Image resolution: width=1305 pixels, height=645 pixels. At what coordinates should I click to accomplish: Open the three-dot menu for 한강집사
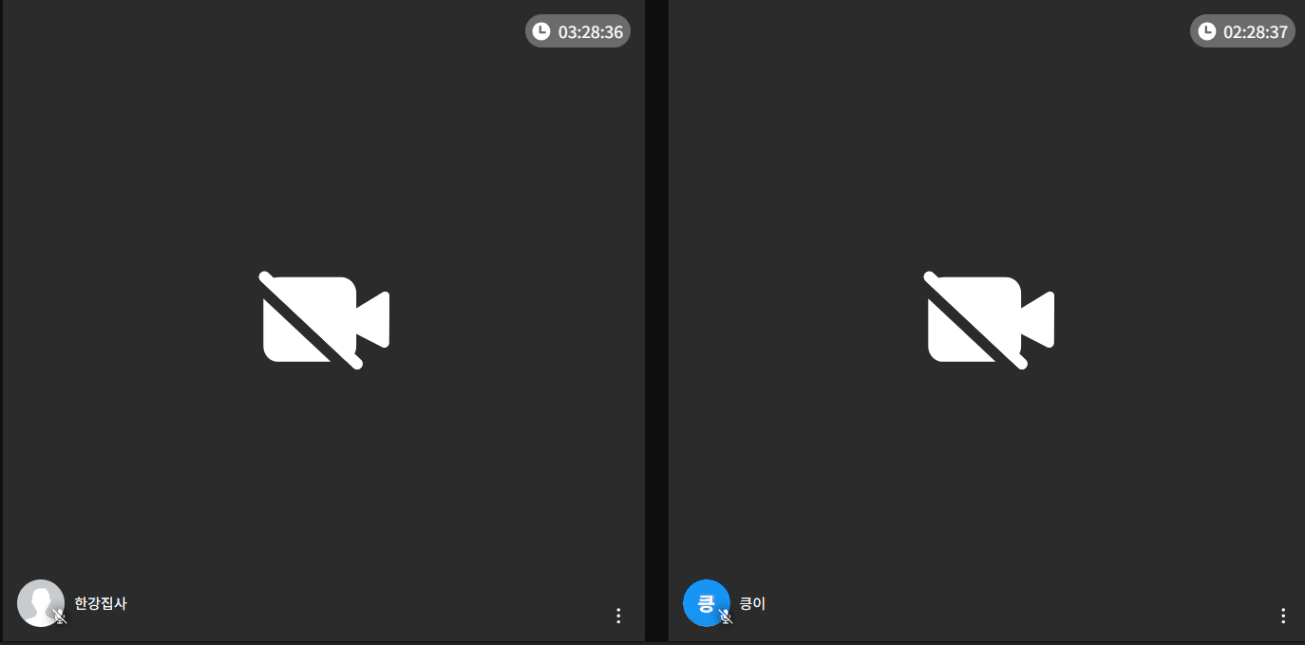click(618, 616)
